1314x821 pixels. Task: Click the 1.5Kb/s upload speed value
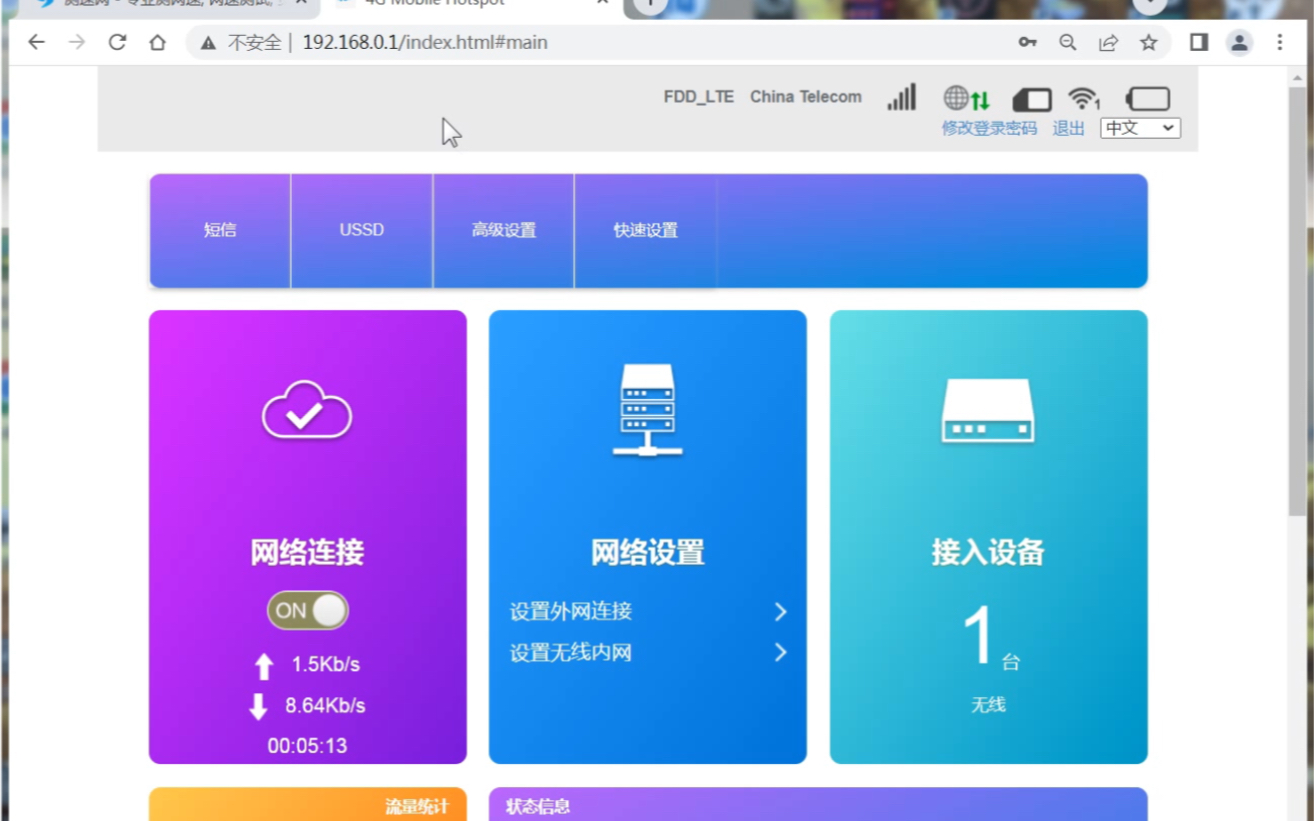(326, 665)
